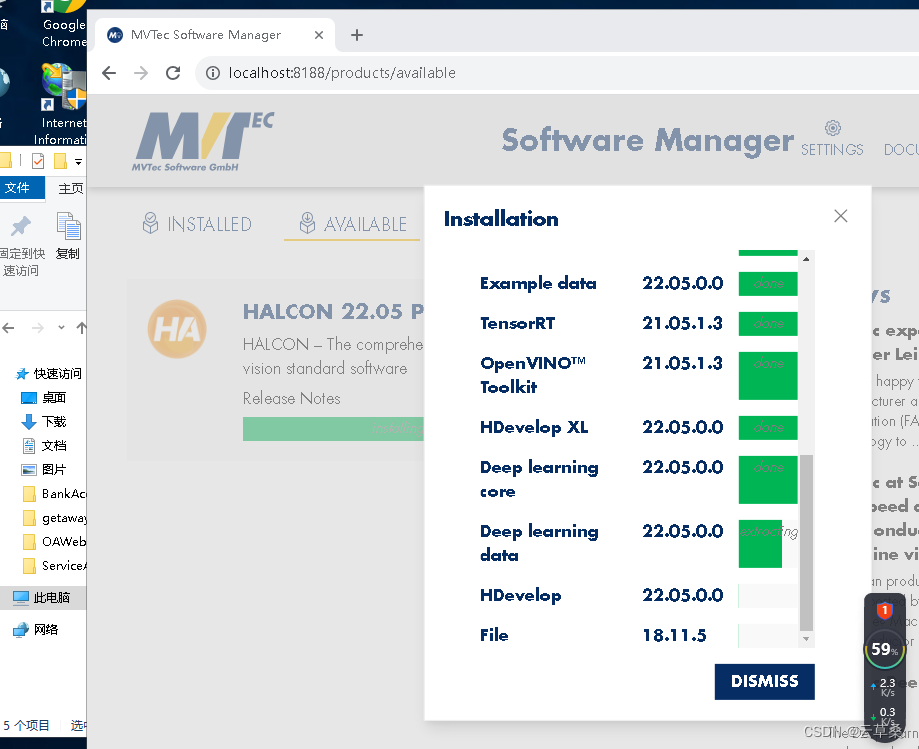Image resolution: width=919 pixels, height=749 pixels.
Task: Click the browser back arrow
Action: [109, 72]
